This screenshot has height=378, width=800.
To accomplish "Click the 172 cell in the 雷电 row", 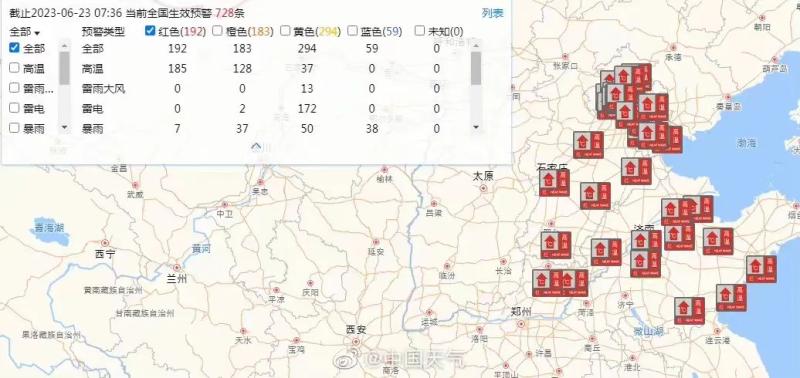I will [x=307, y=109].
